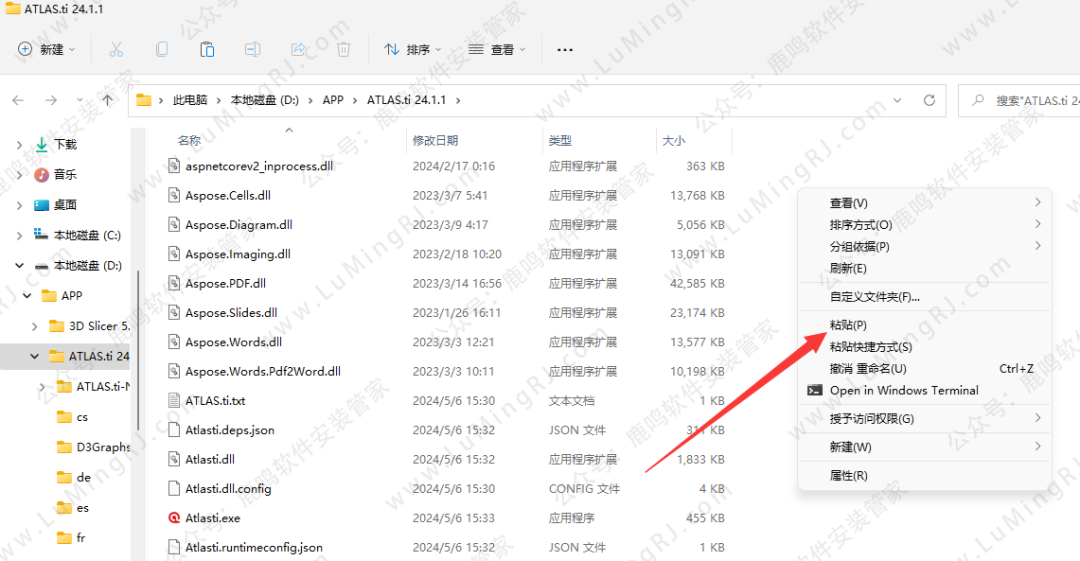Click the Share icon in toolbar
The width and height of the screenshot is (1080, 561).
tap(298, 50)
